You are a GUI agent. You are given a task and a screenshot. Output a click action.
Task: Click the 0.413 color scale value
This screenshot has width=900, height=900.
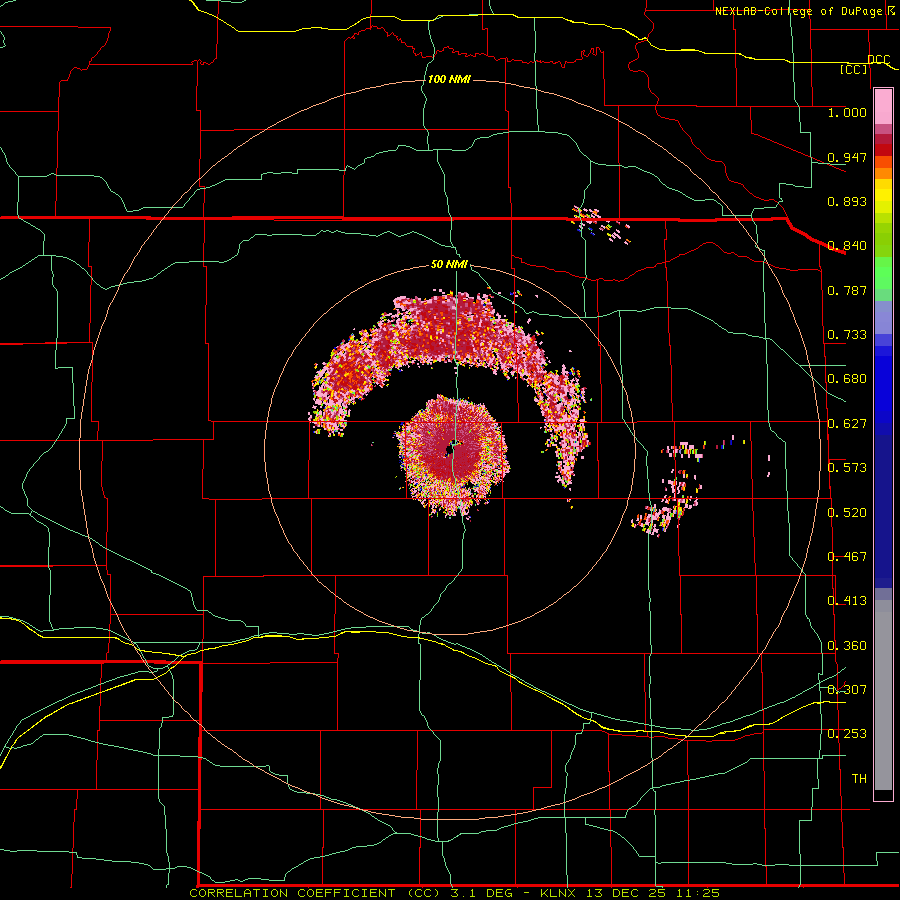pyautogui.click(x=847, y=601)
